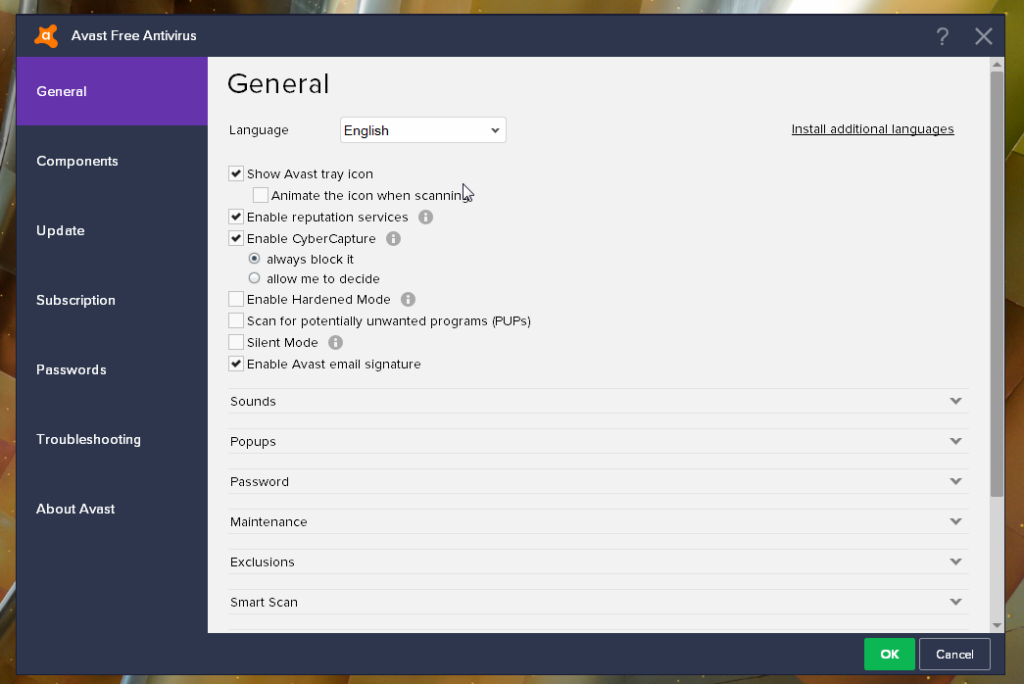The image size is (1024, 684).
Task: Open help with the question mark icon
Action: coord(942,36)
